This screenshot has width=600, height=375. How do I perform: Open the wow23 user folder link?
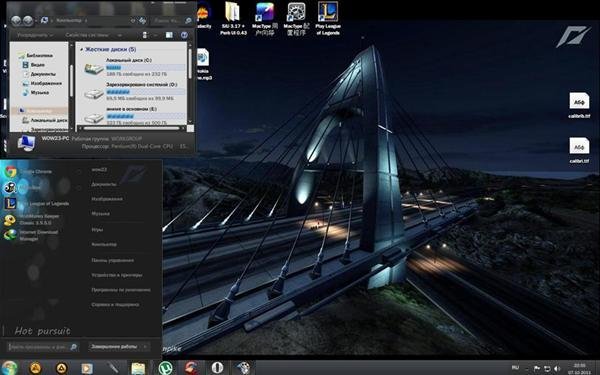point(99,170)
